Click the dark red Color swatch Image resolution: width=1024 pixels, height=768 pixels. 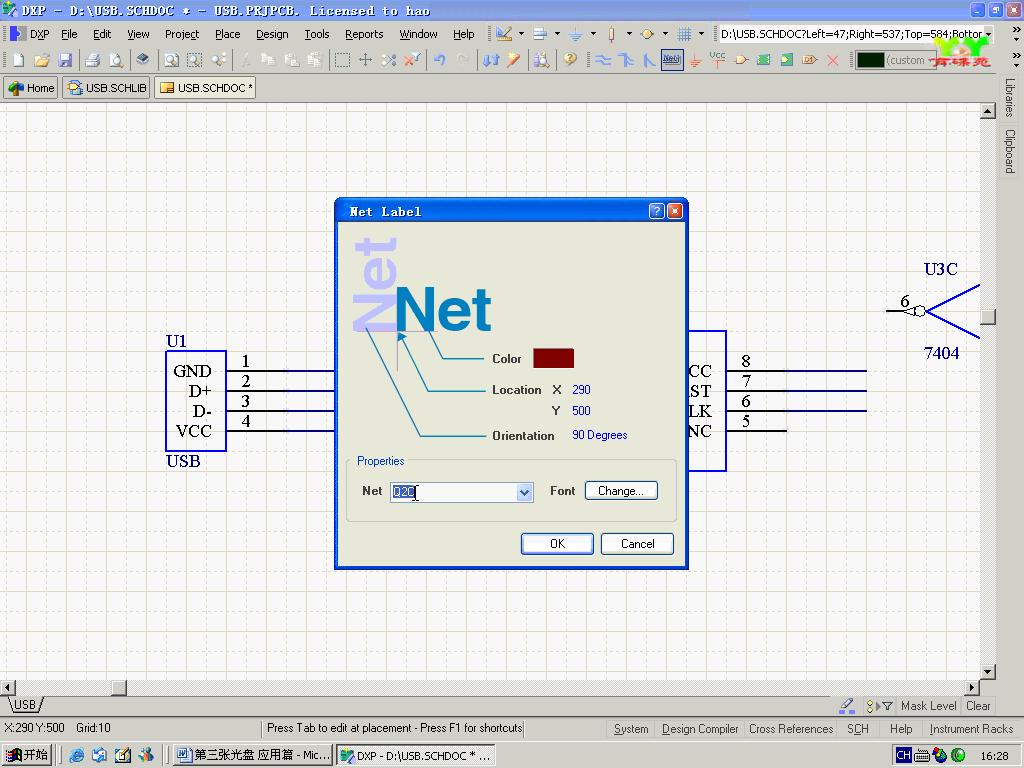pos(553,358)
